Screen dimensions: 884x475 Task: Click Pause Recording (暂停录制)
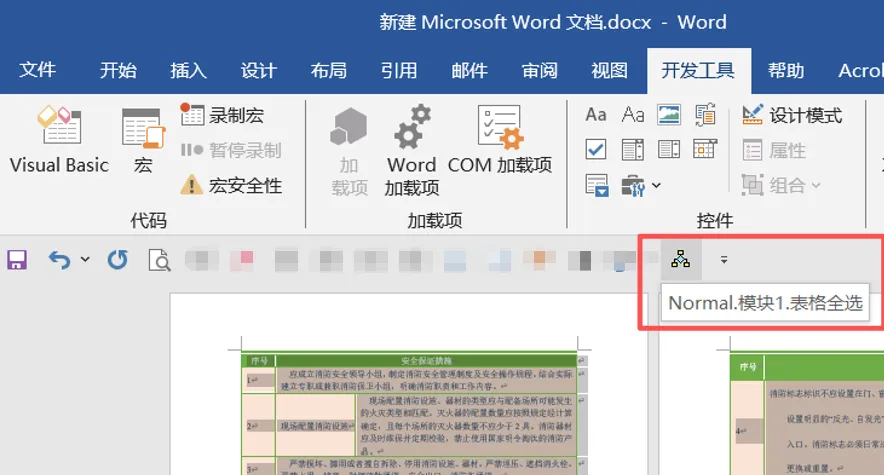tap(231, 150)
